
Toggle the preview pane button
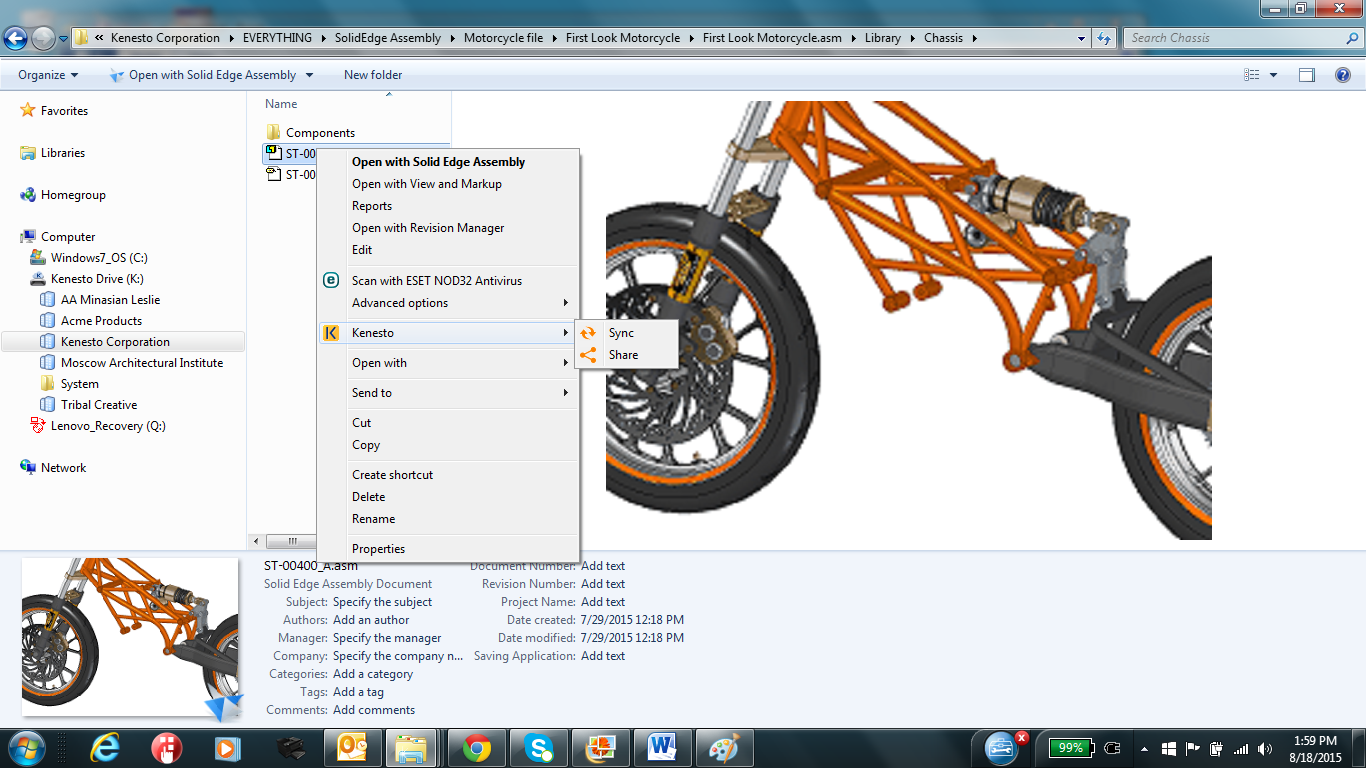click(x=1306, y=75)
